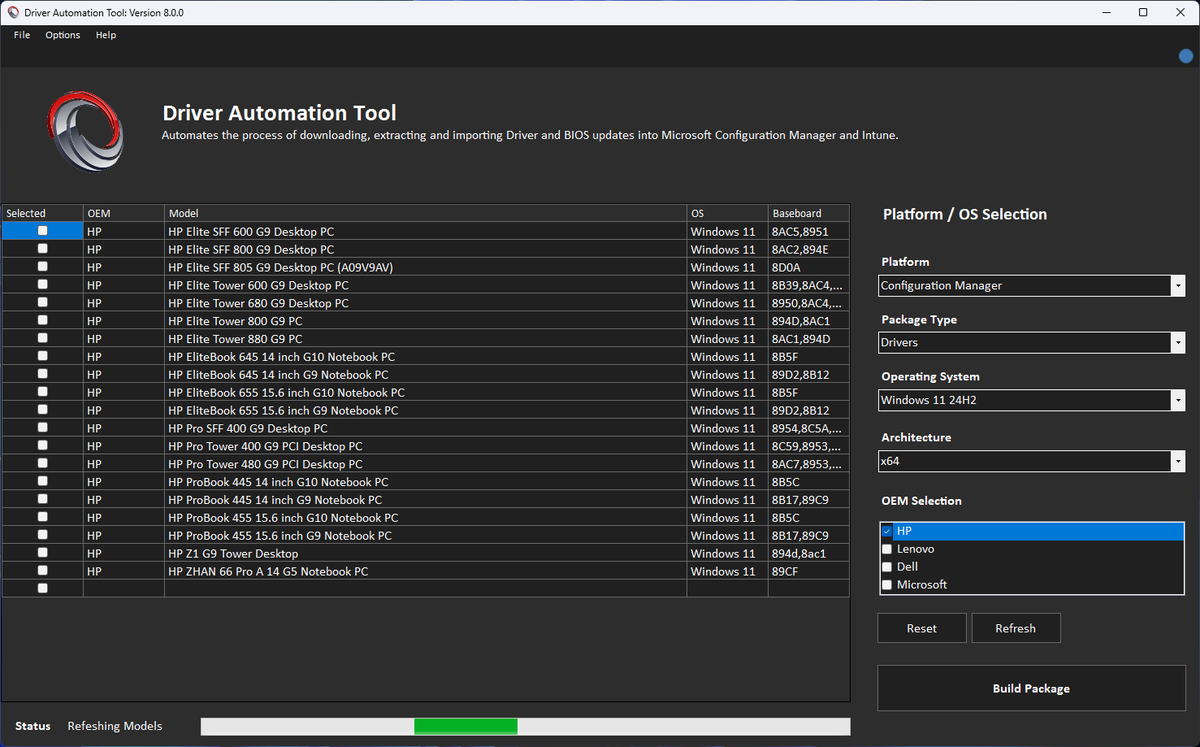Click the Reset button
The image size is (1200, 747).
[x=922, y=628]
